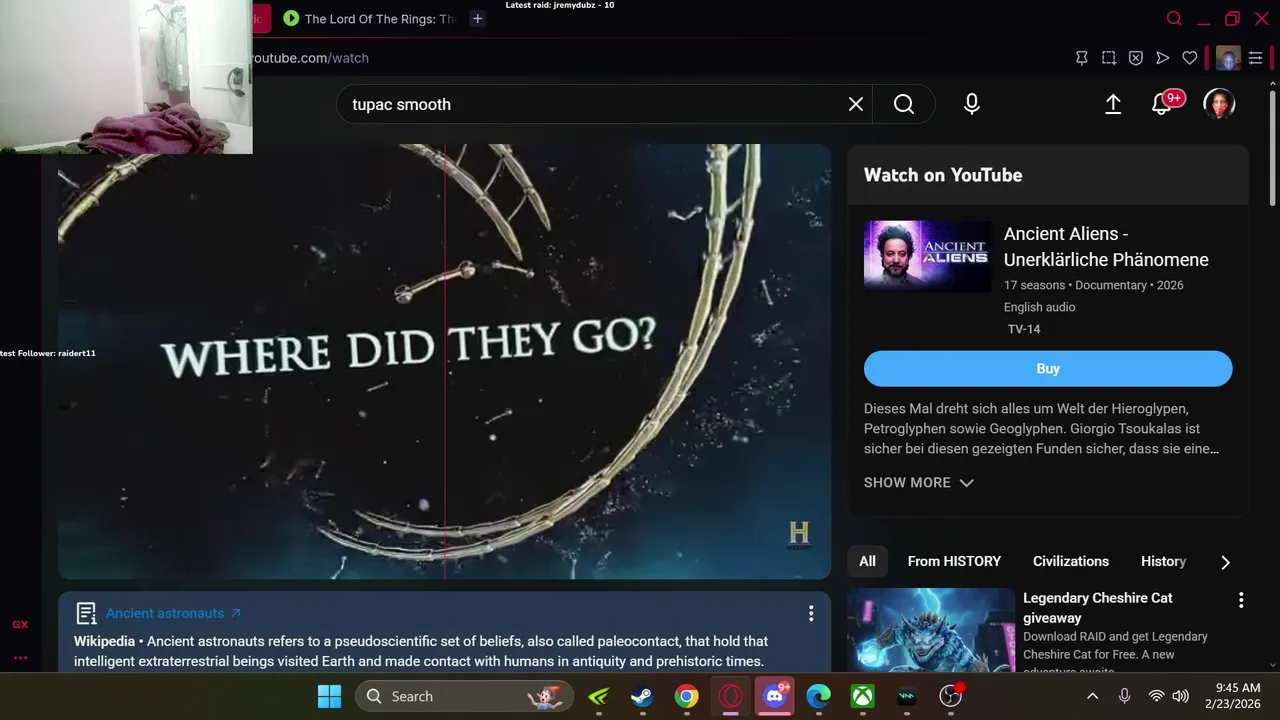Open Ancient astronauts Wikipedia link
Viewport: 1280px width, 720px height.
click(x=173, y=613)
